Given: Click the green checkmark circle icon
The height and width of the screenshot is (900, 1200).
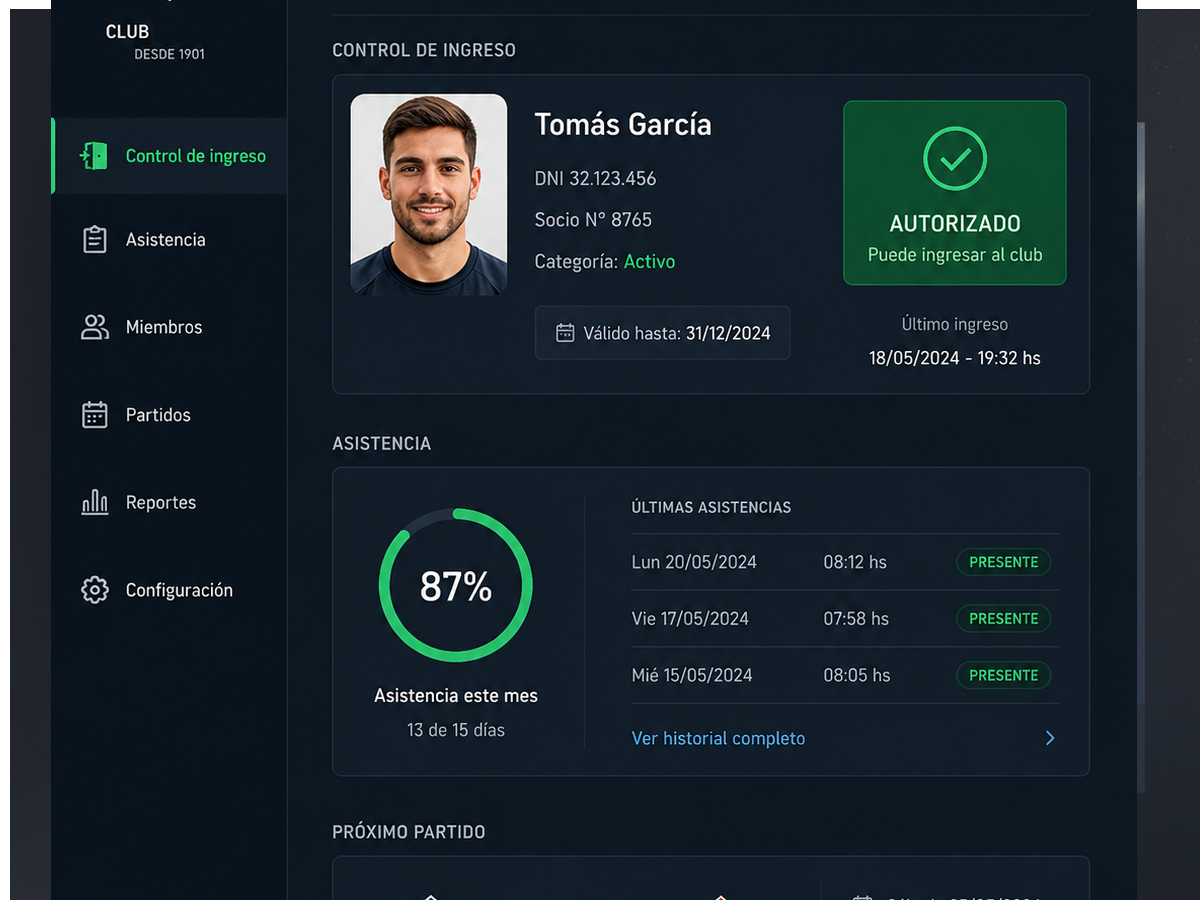Looking at the screenshot, I should click(955, 158).
